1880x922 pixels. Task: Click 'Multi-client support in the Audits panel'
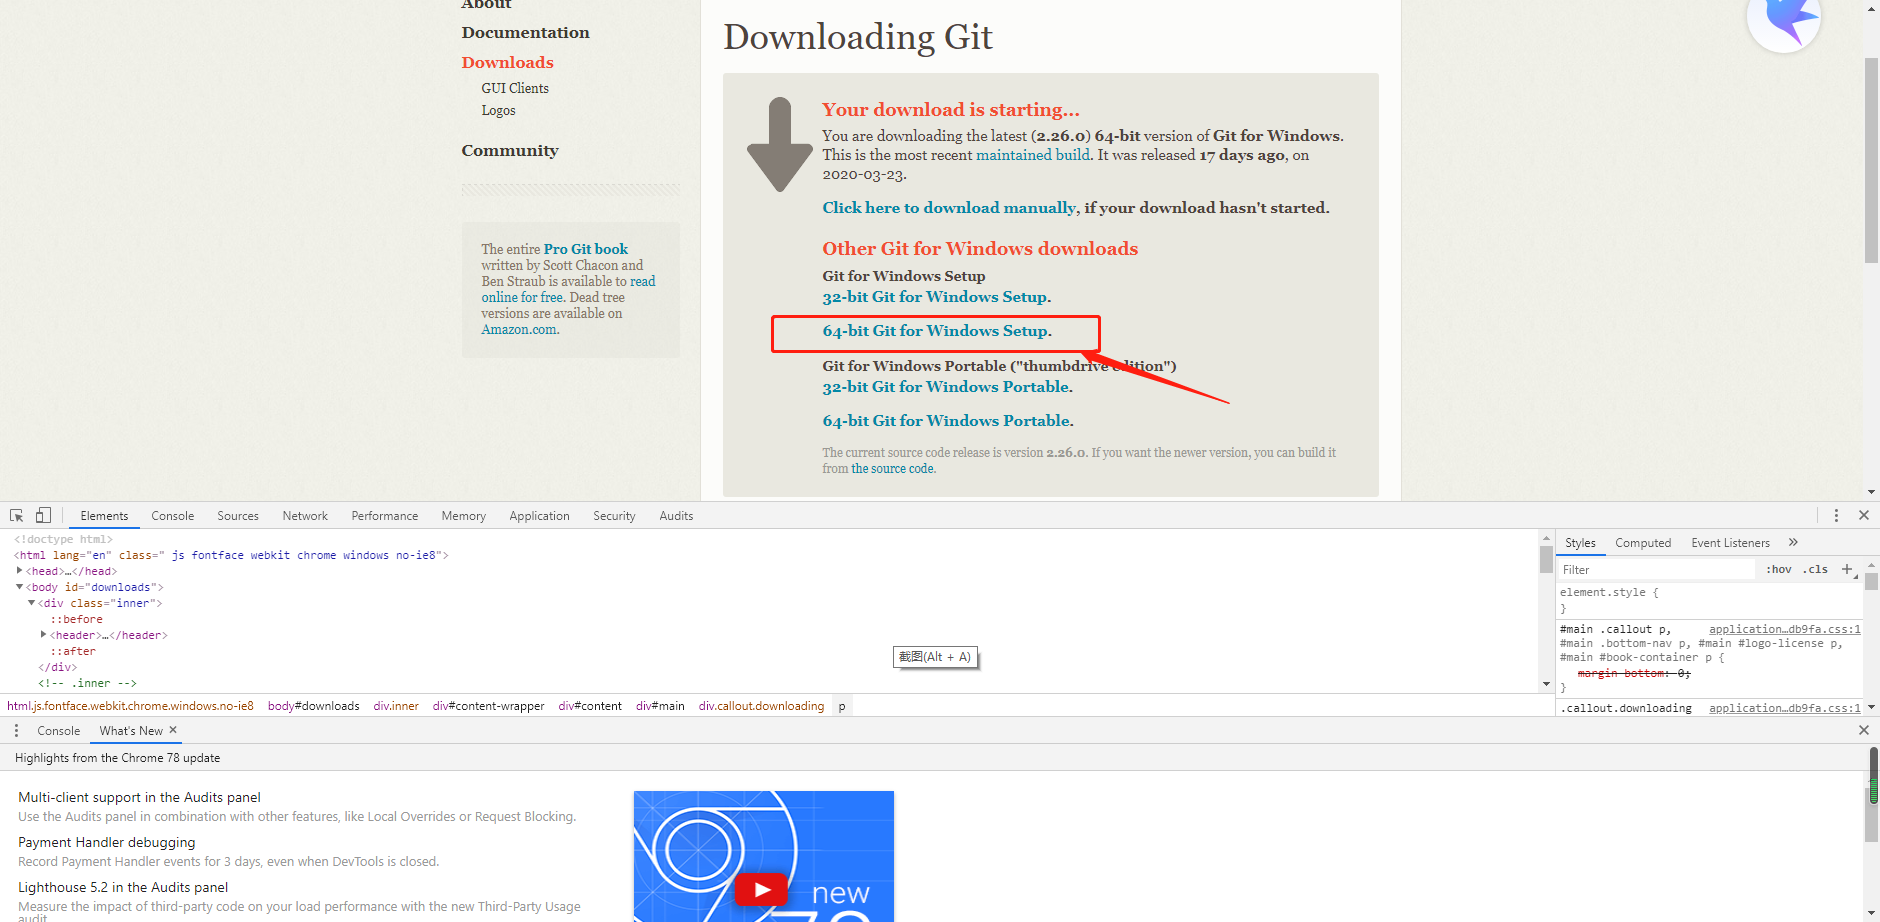(139, 797)
